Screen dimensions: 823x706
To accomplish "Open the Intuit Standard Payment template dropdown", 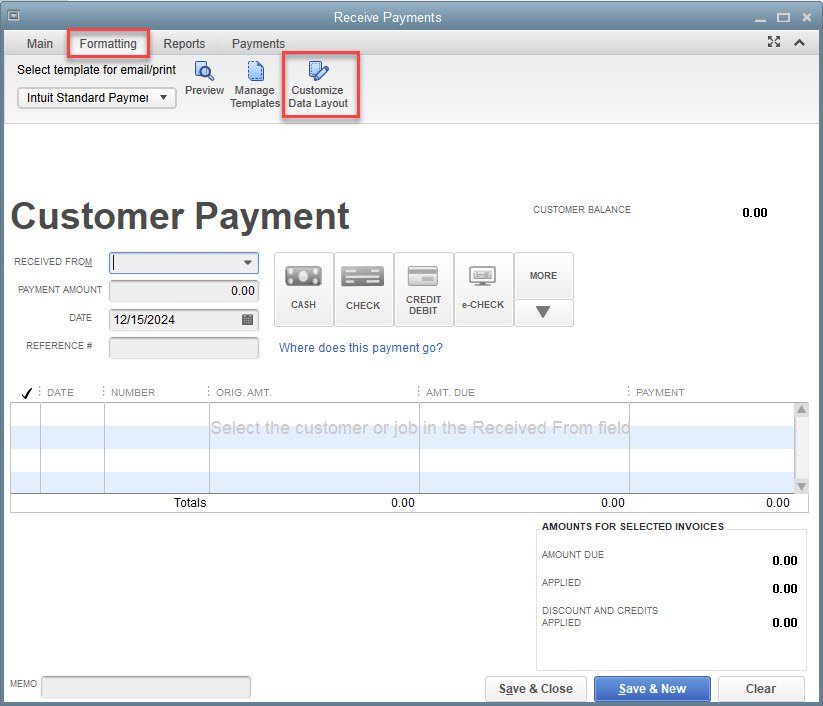I will [x=165, y=98].
